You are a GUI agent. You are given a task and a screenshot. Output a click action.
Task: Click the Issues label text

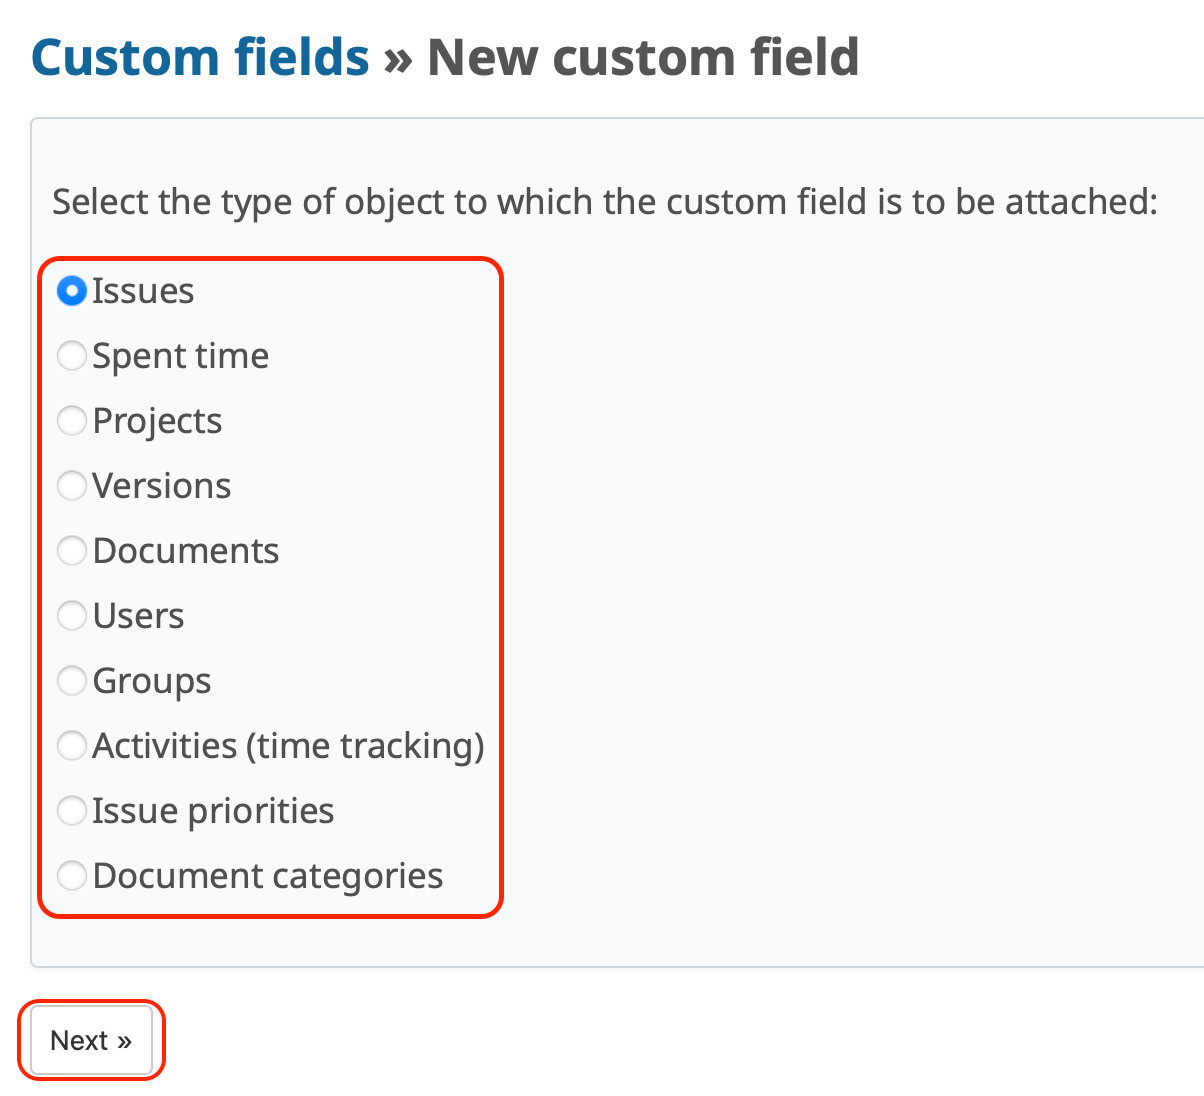point(143,291)
